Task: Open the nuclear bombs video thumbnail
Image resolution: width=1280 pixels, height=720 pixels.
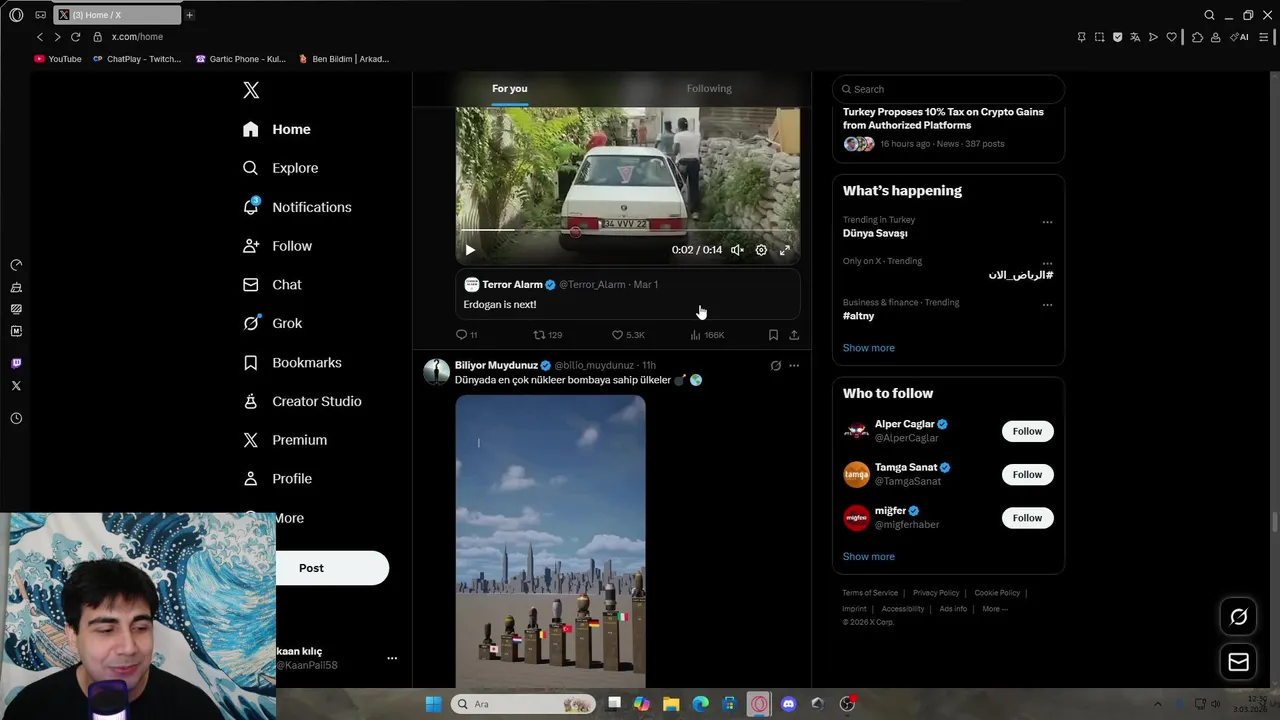Action: click(551, 541)
